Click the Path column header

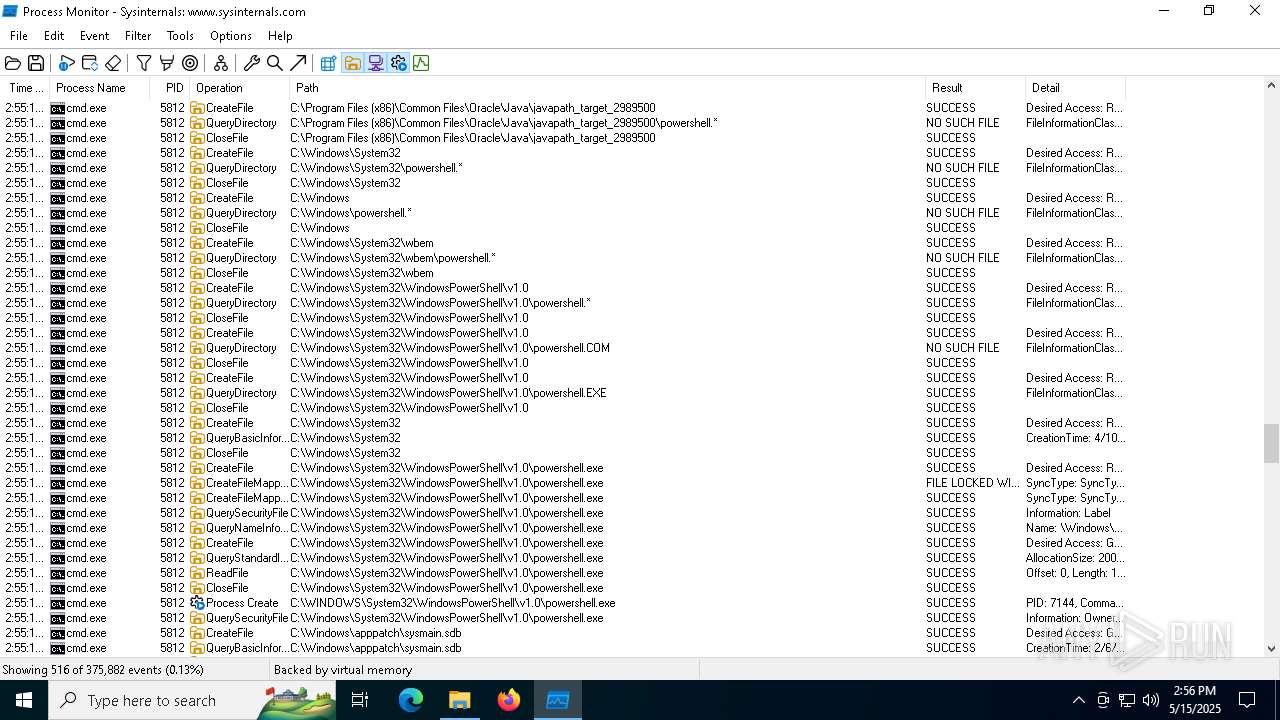[x=608, y=88]
